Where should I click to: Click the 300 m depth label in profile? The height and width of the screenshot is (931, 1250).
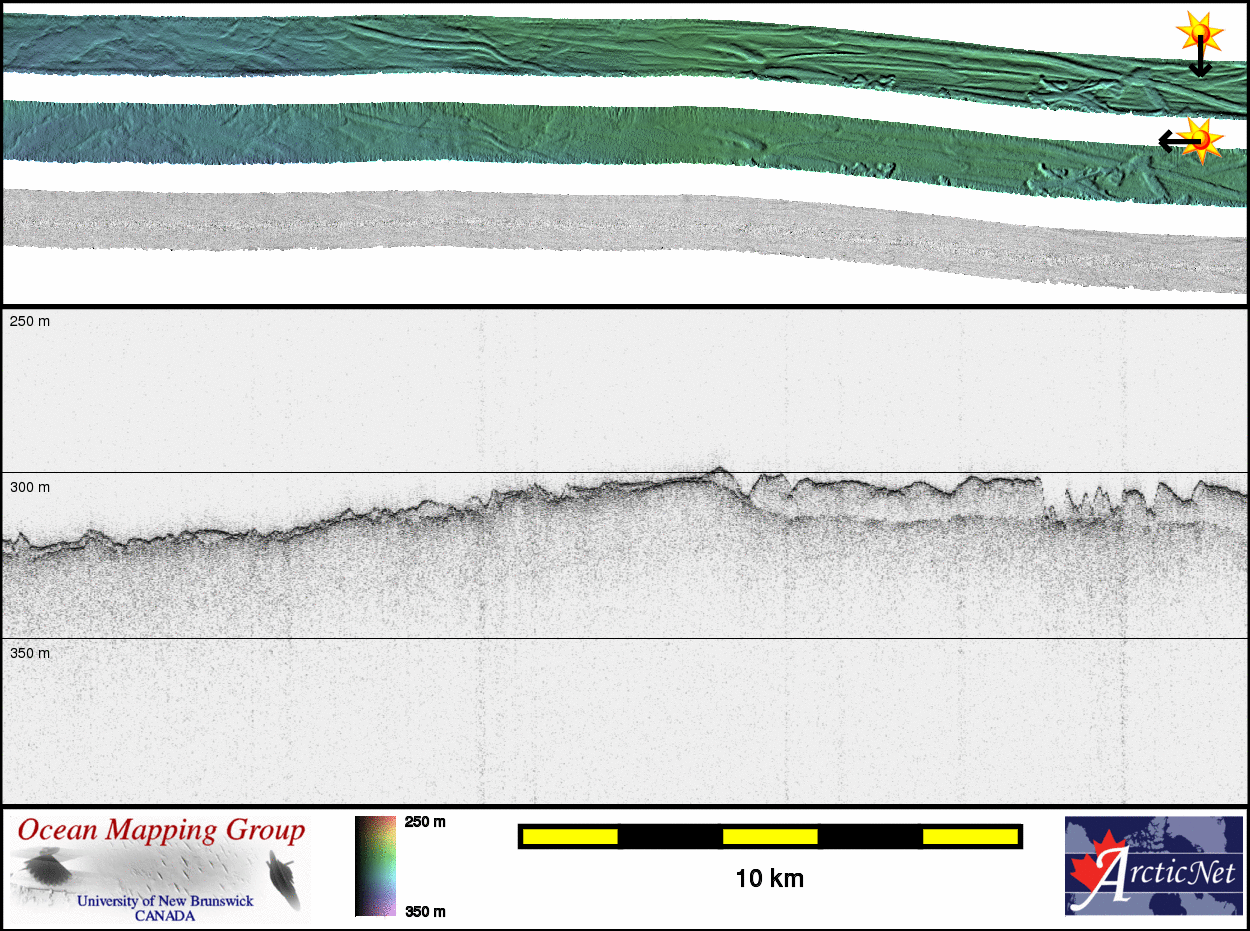click(30, 487)
